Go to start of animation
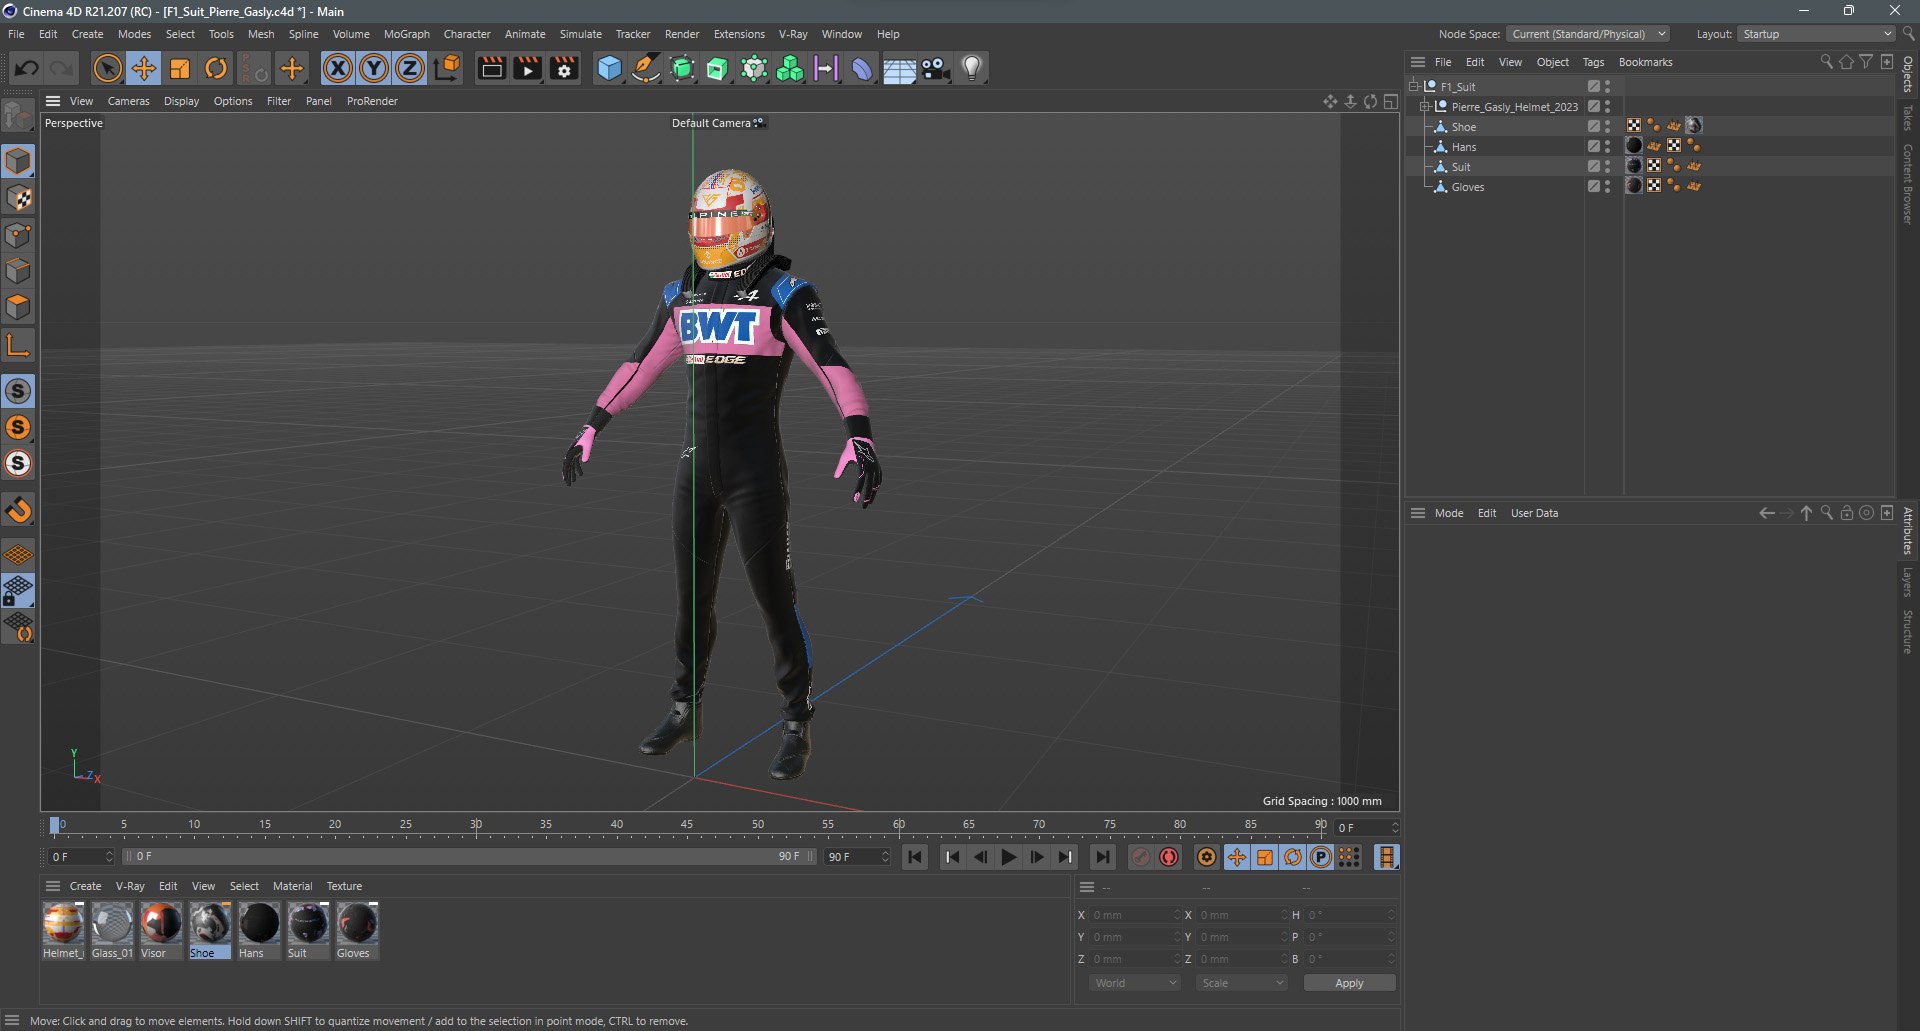This screenshot has width=1920, height=1031. [x=915, y=857]
